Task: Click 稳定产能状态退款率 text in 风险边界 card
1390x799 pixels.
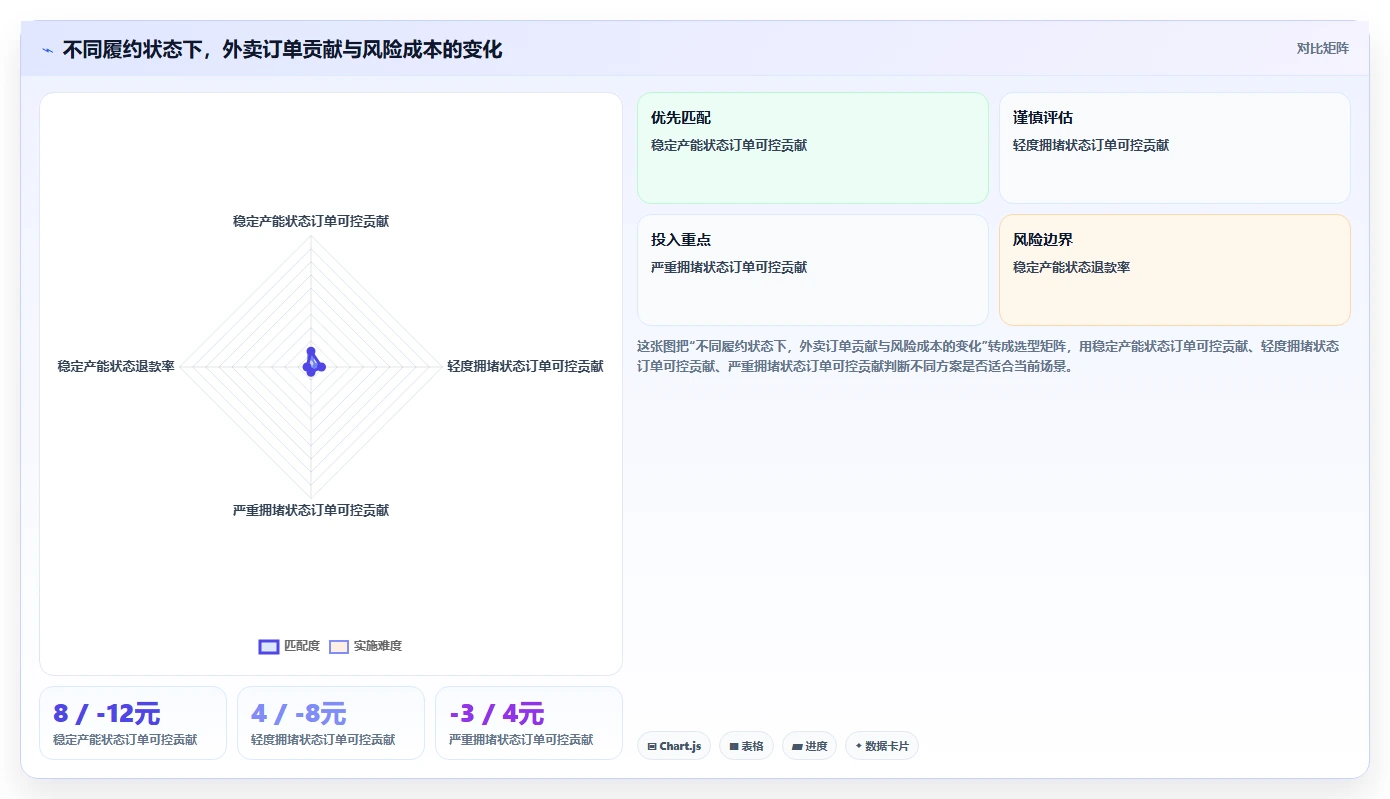Action: [1071, 267]
